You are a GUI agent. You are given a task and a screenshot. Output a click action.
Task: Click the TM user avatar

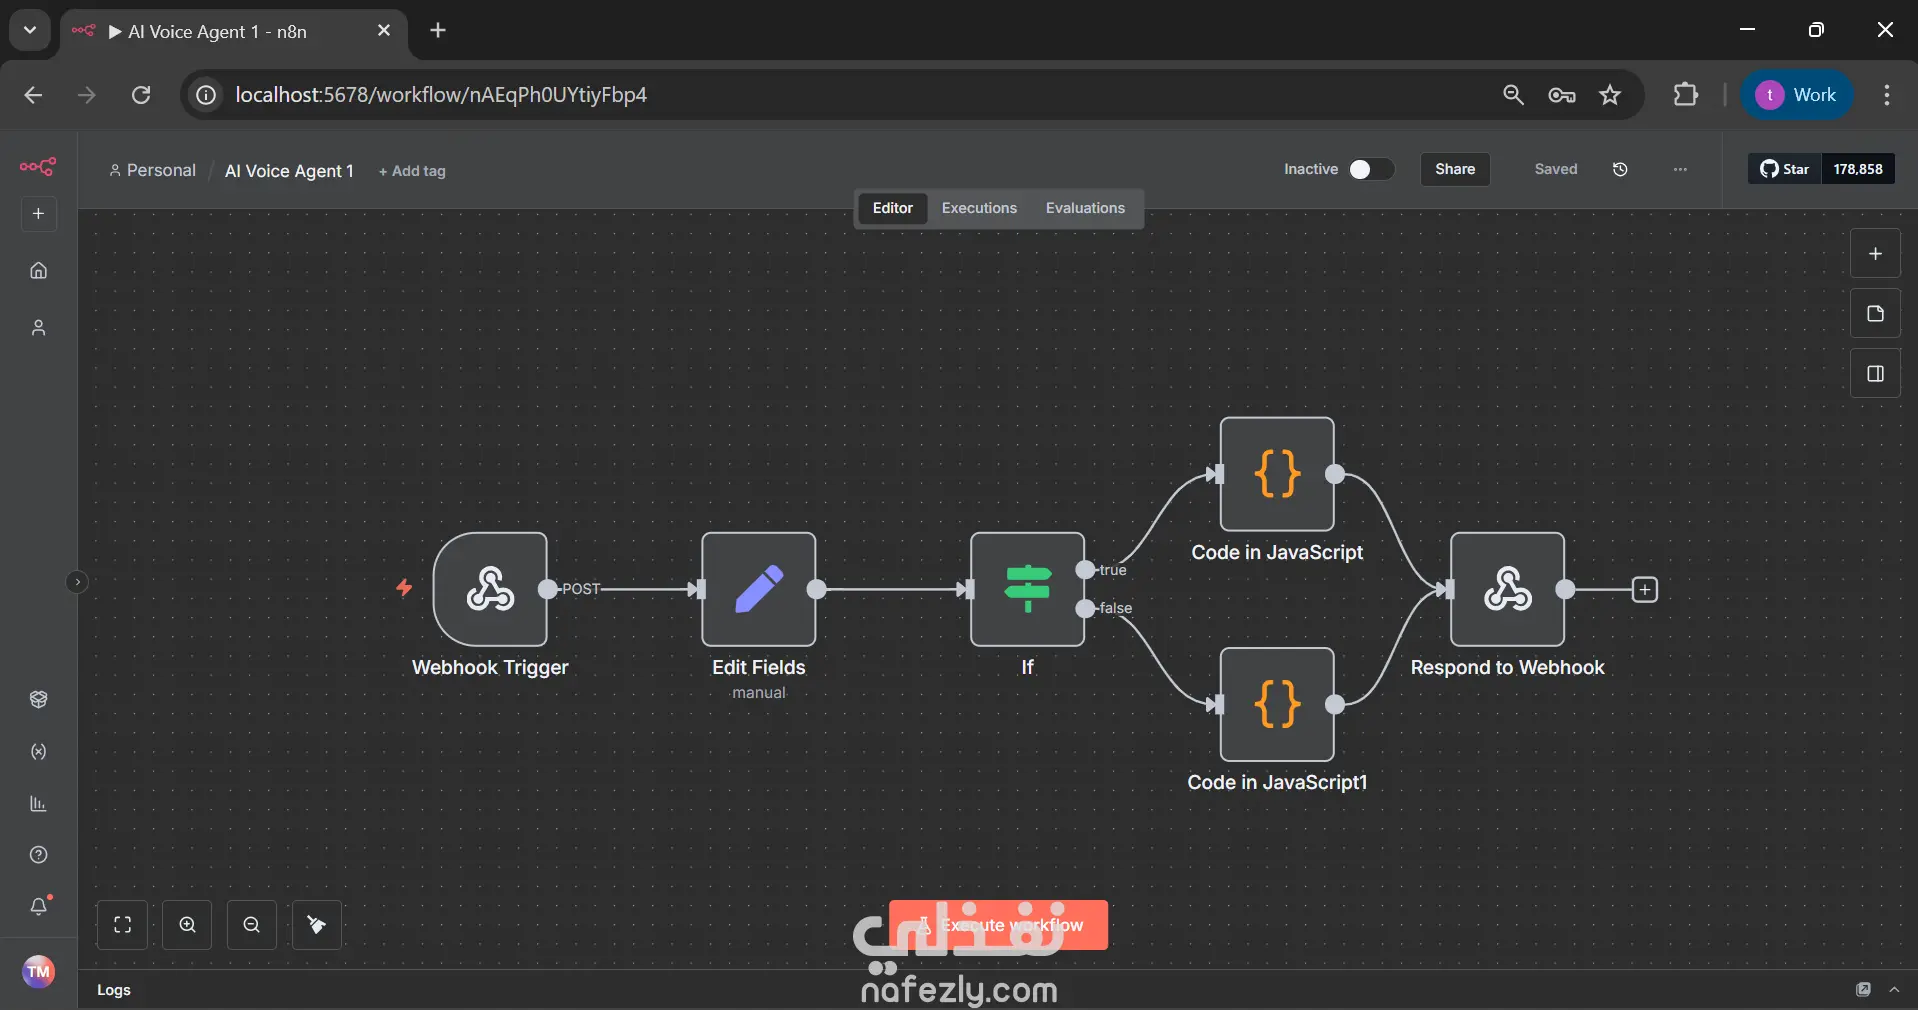(39, 971)
